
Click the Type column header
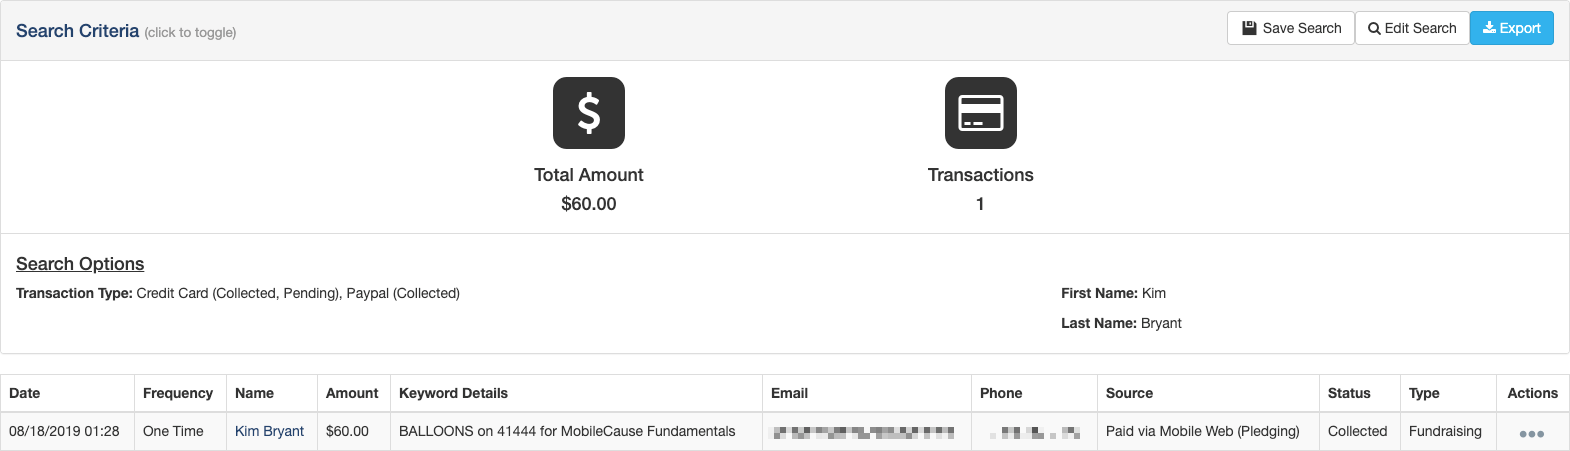click(1424, 393)
